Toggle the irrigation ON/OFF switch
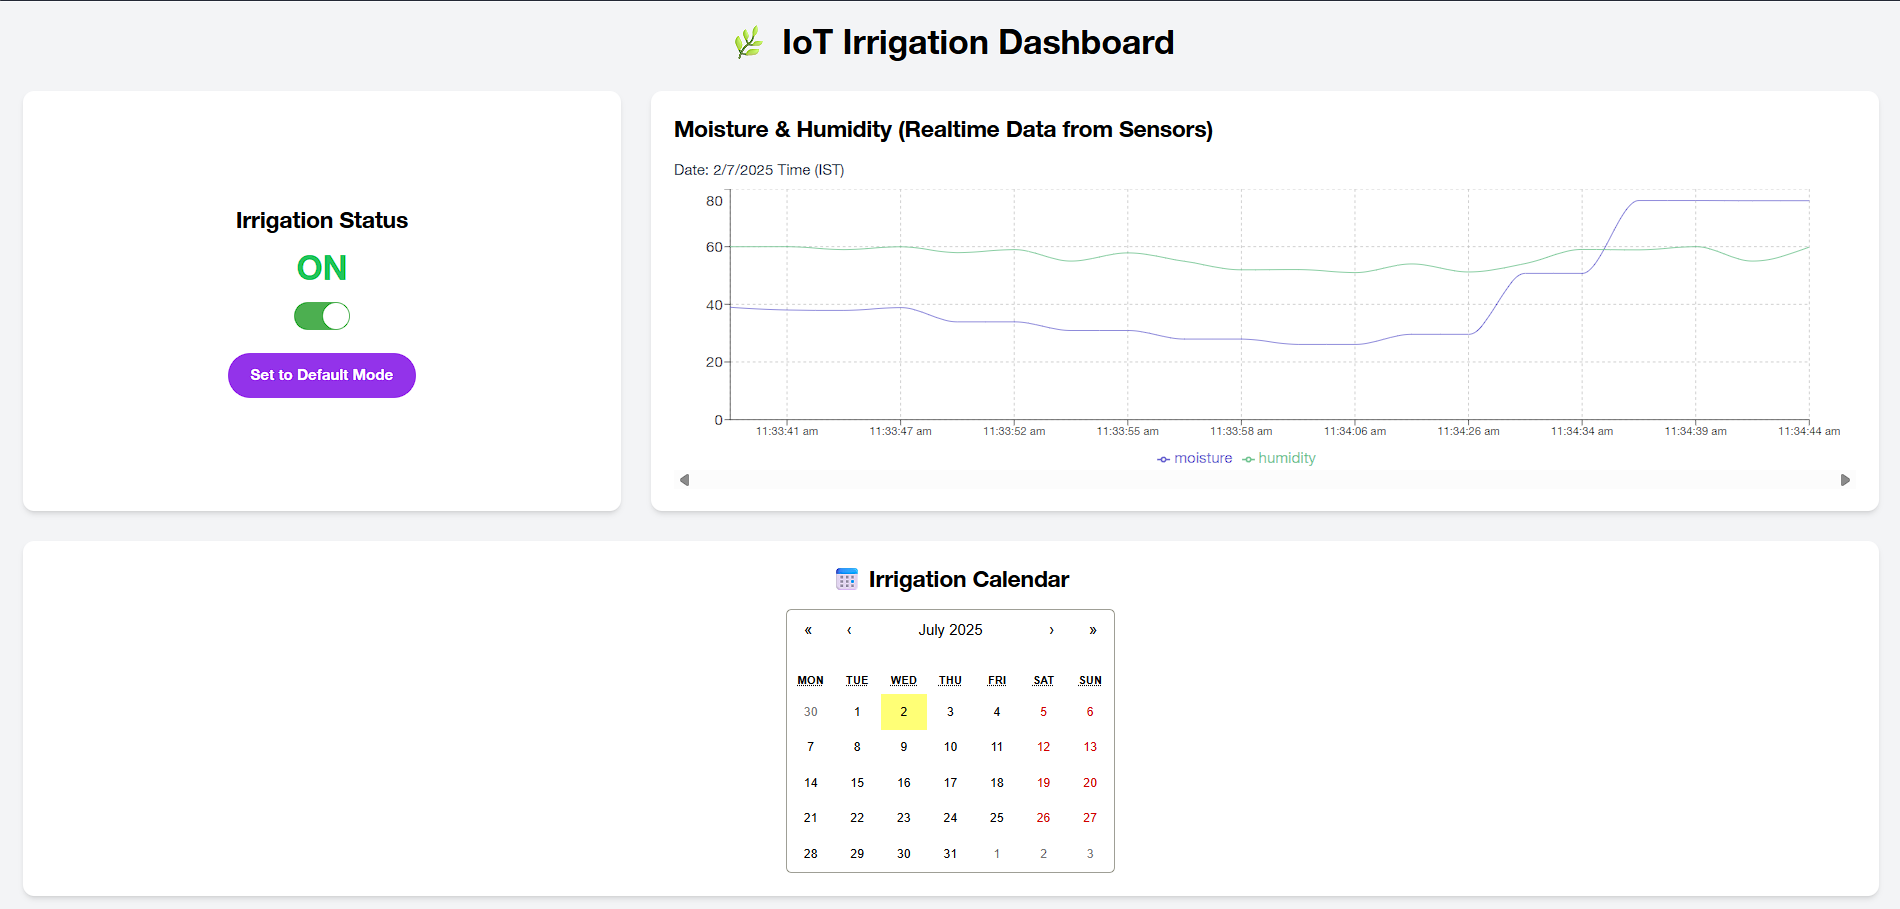1900x909 pixels. [x=321, y=316]
